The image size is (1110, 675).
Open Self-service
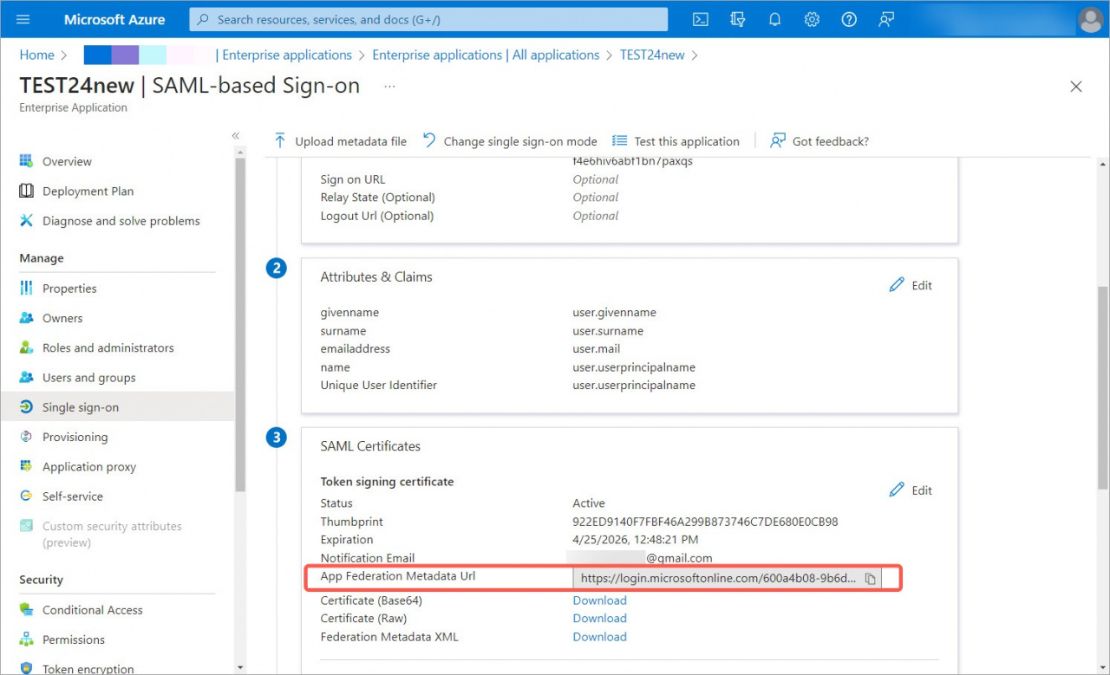61,497
